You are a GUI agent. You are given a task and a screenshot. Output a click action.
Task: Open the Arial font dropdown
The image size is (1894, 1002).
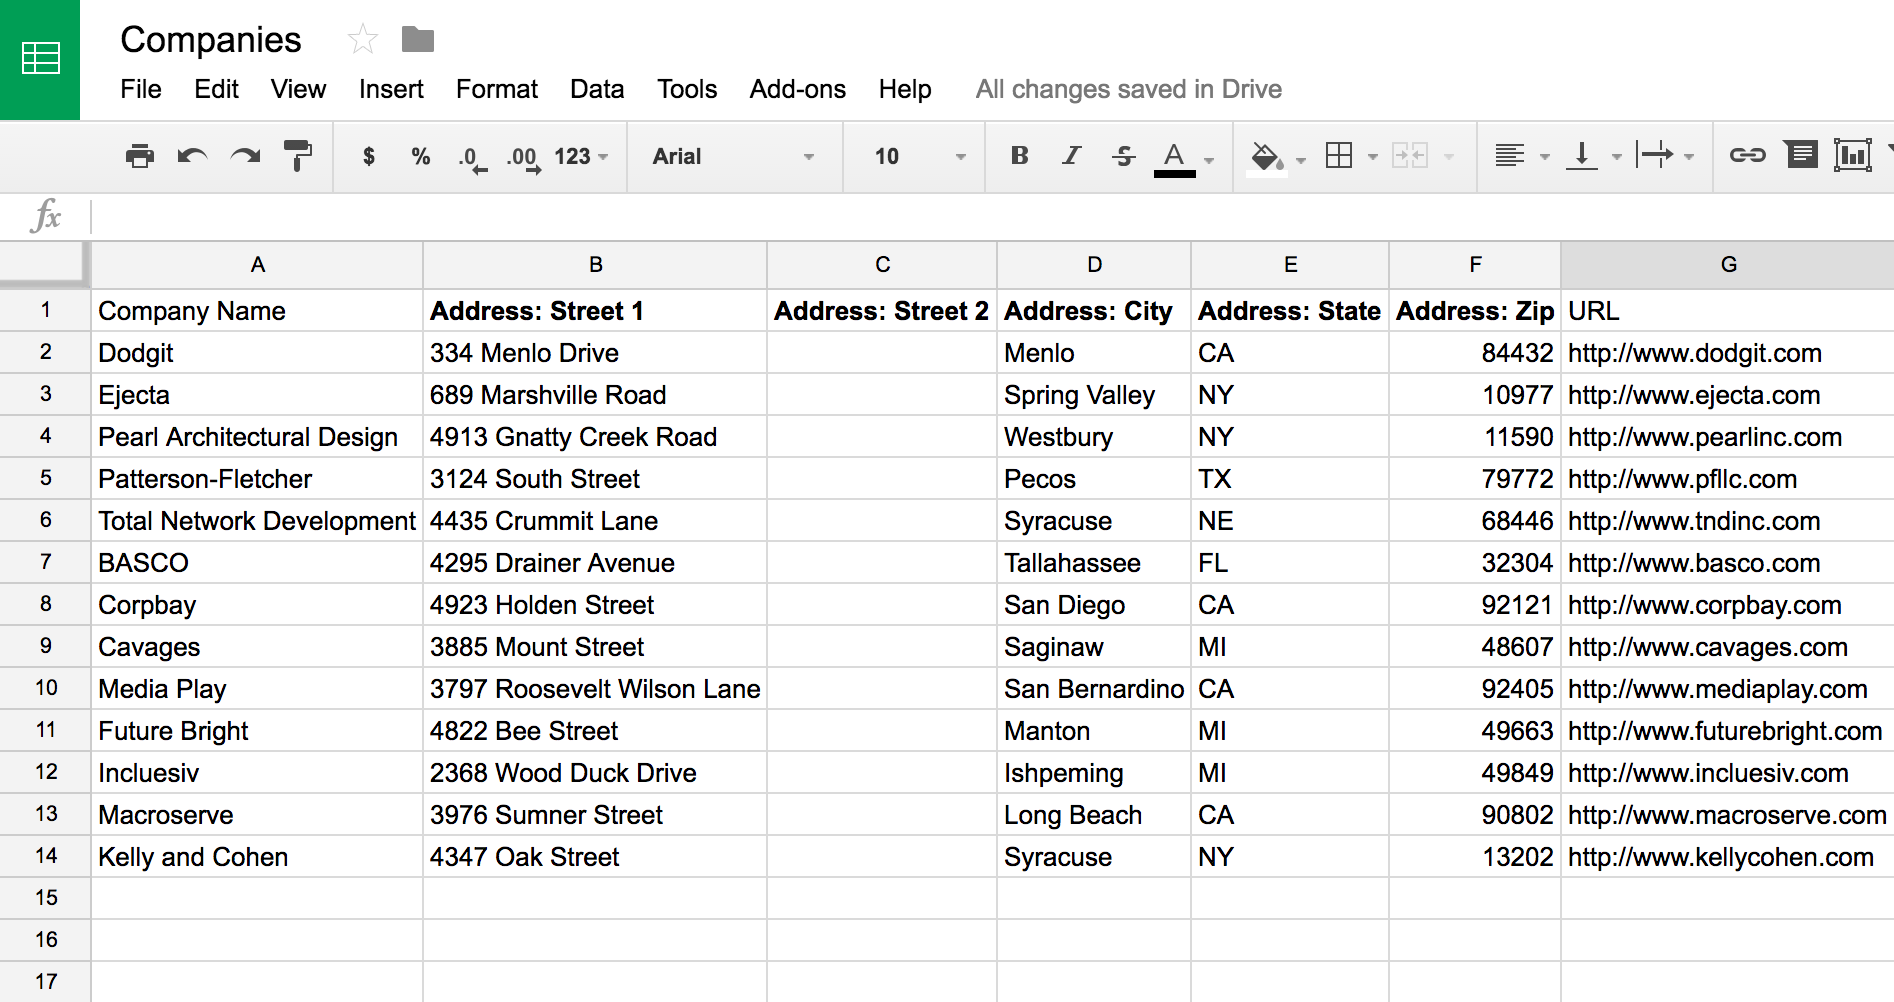(x=733, y=156)
